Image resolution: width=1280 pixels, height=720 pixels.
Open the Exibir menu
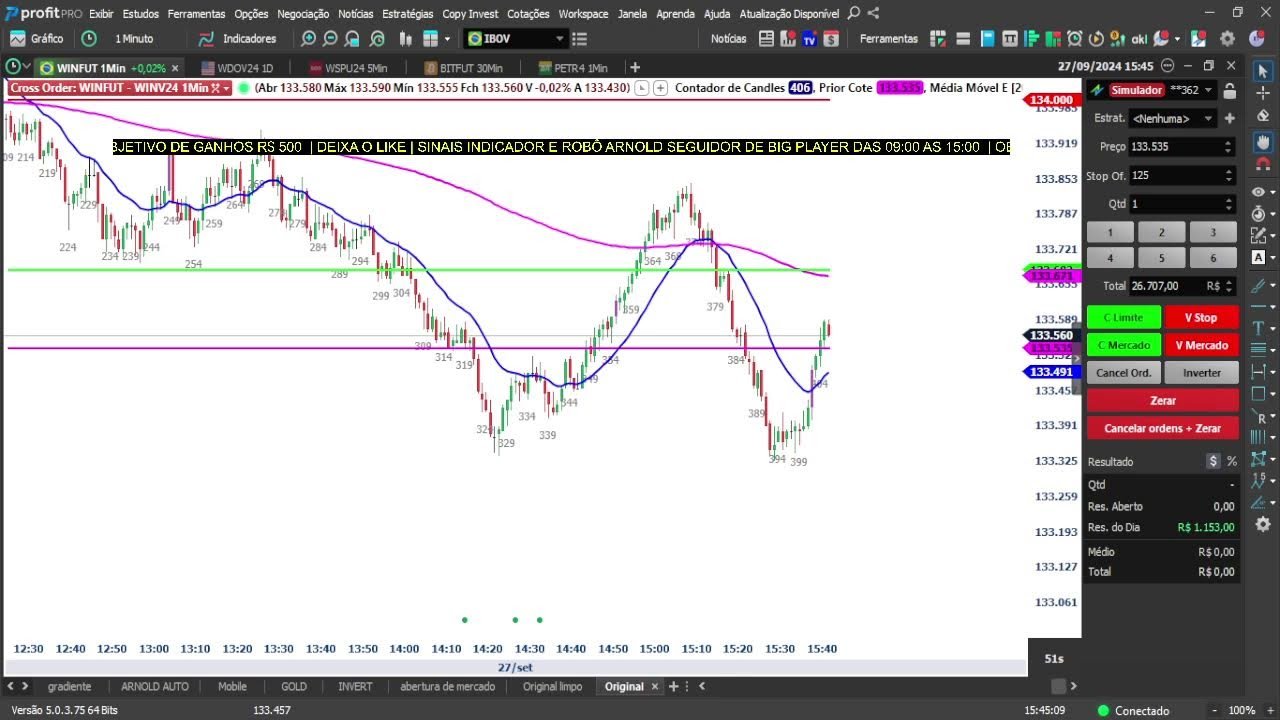click(x=101, y=14)
